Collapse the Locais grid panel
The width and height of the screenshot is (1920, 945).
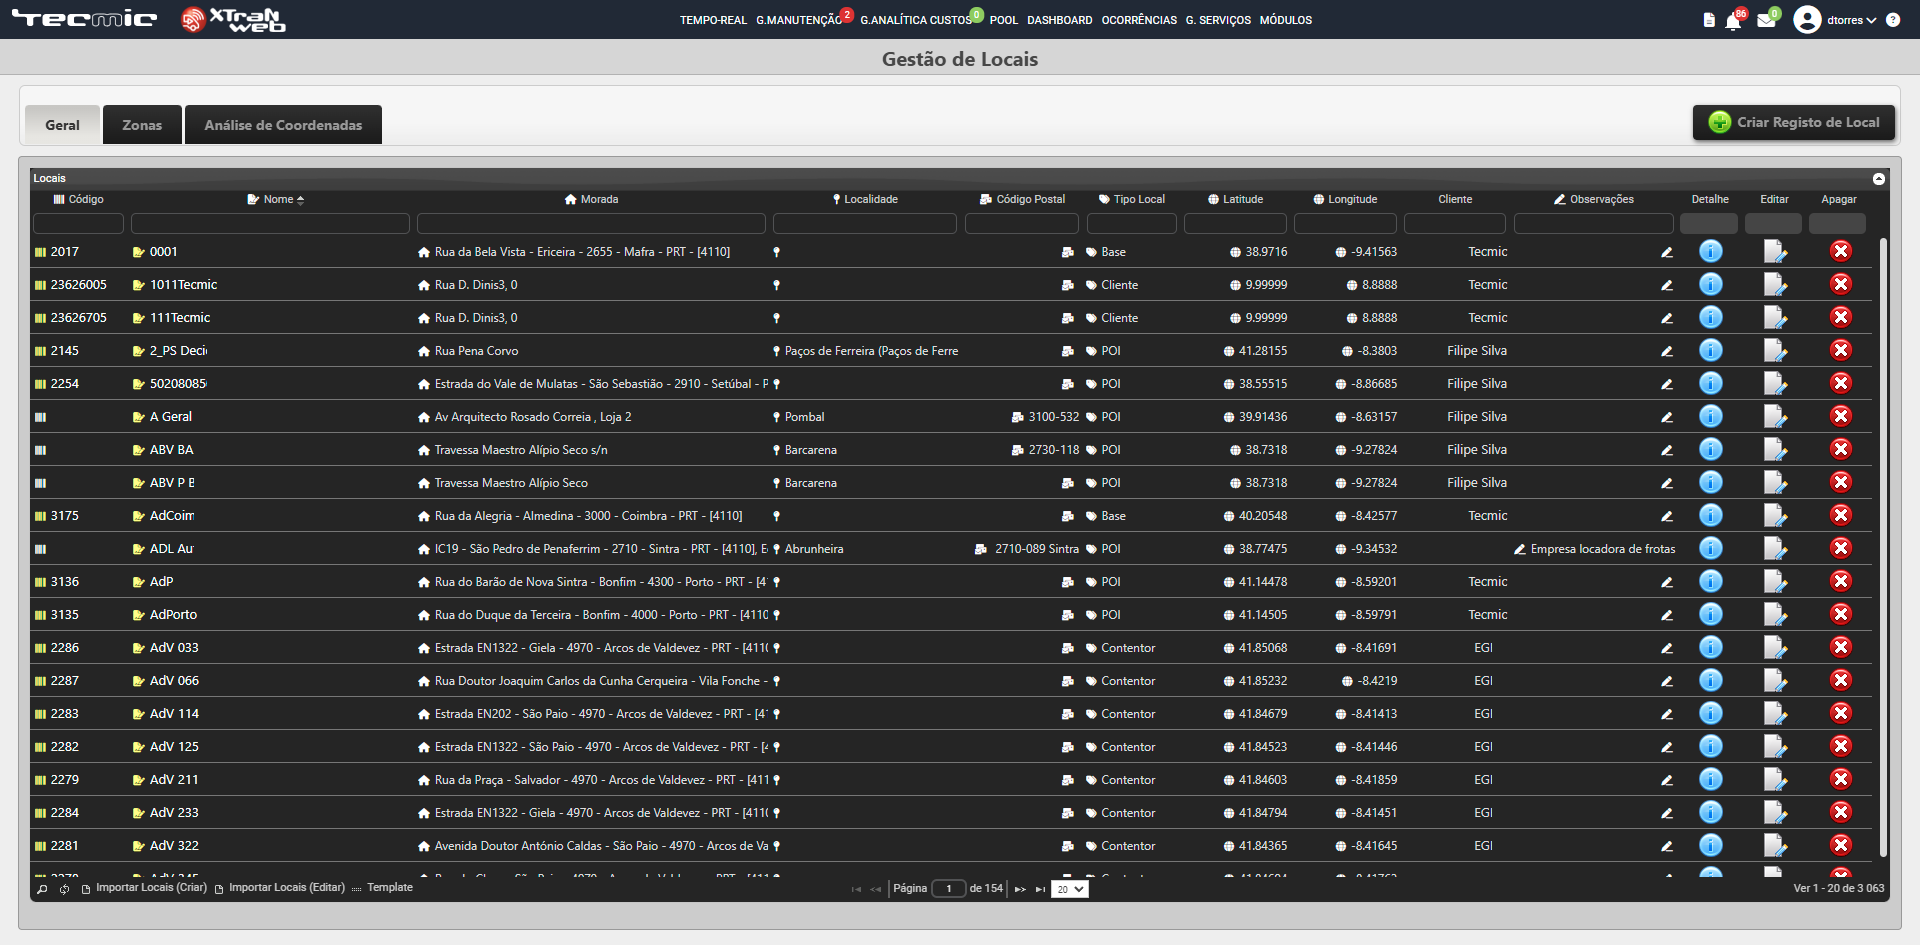[1879, 178]
